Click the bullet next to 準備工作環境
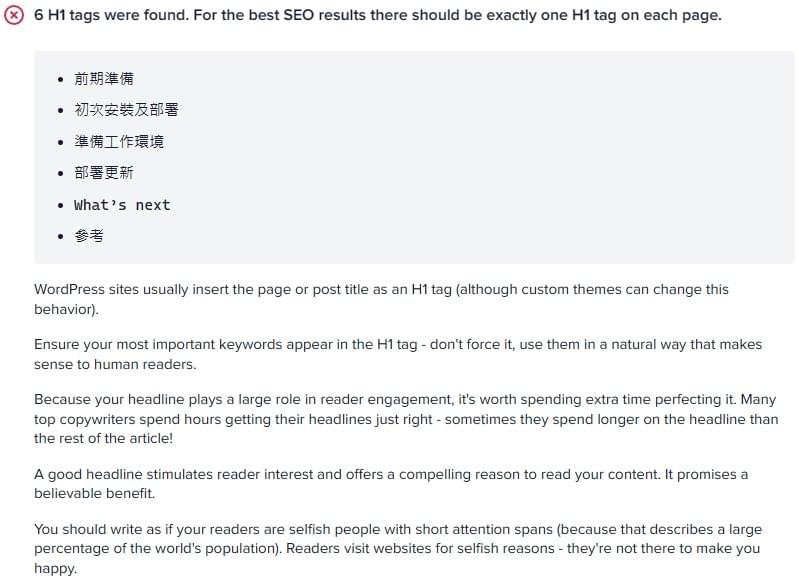 [x=61, y=142]
